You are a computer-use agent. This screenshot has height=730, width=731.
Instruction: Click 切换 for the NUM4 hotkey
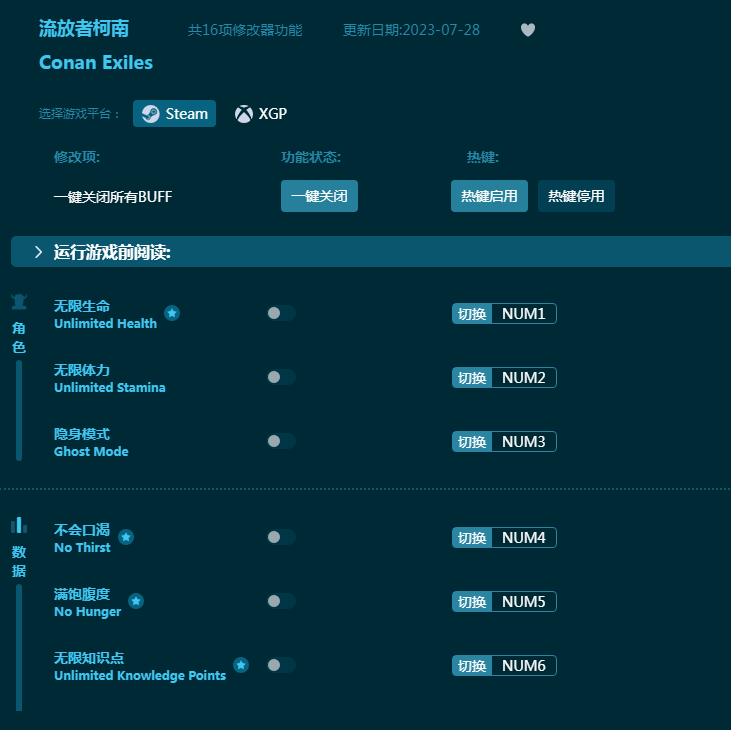pyautogui.click(x=472, y=537)
